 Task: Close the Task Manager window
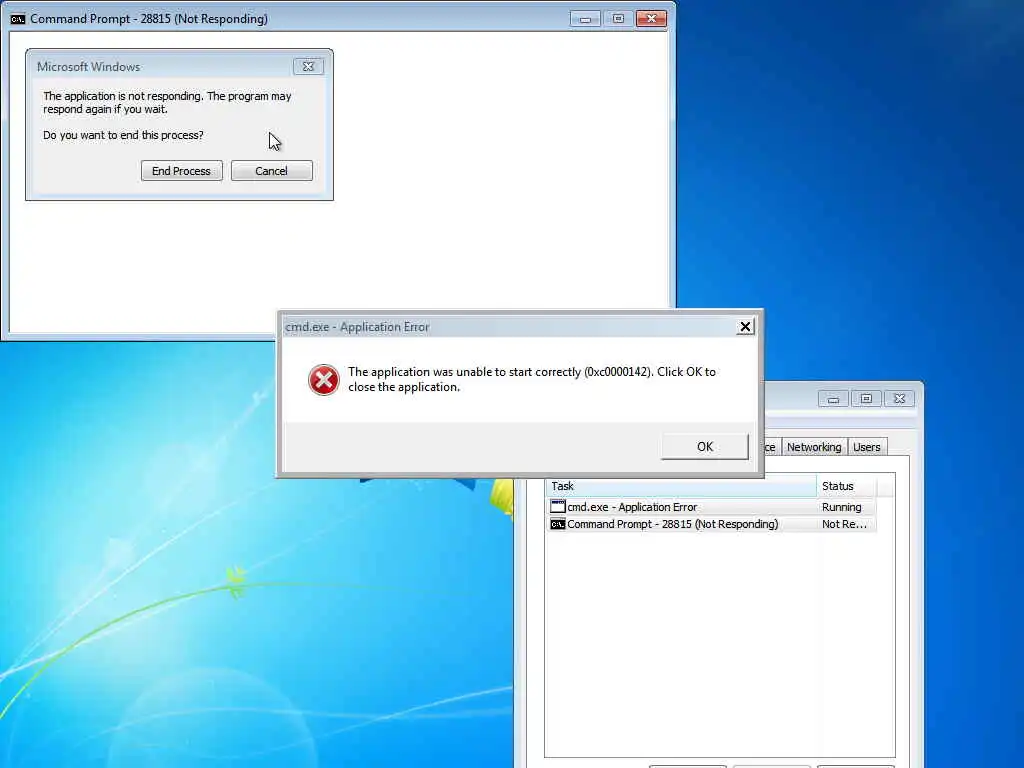899,399
